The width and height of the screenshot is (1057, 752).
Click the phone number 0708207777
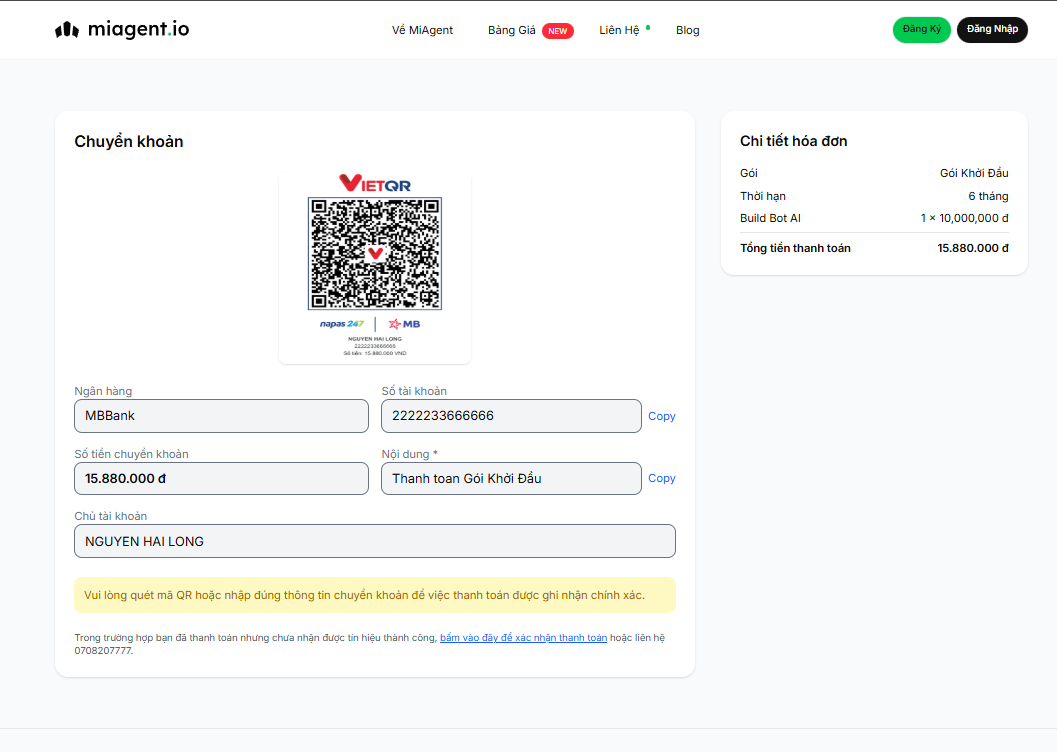tap(103, 651)
